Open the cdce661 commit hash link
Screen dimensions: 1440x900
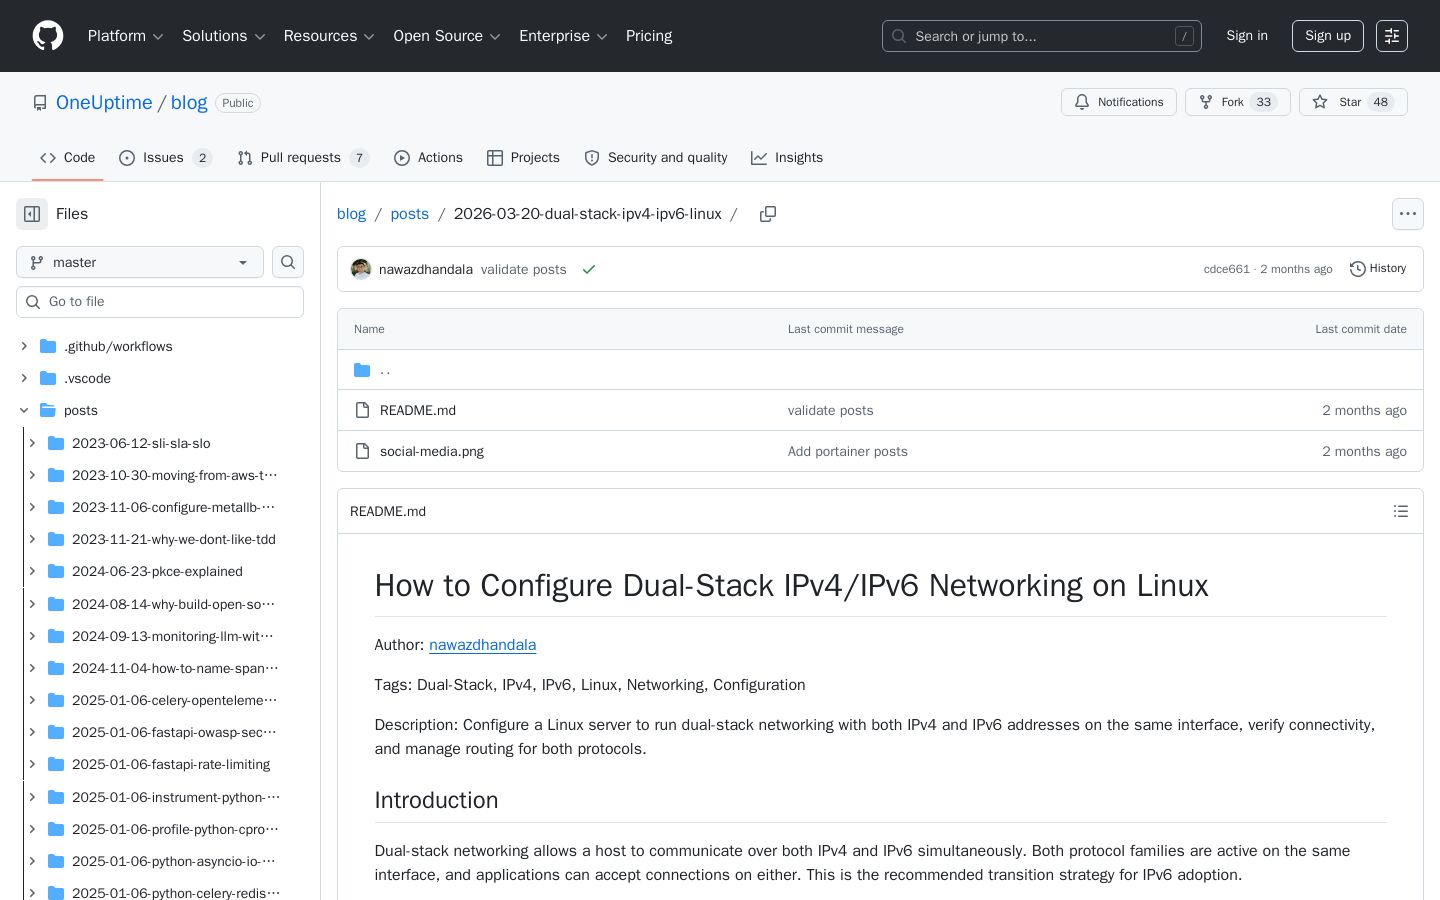(1226, 269)
